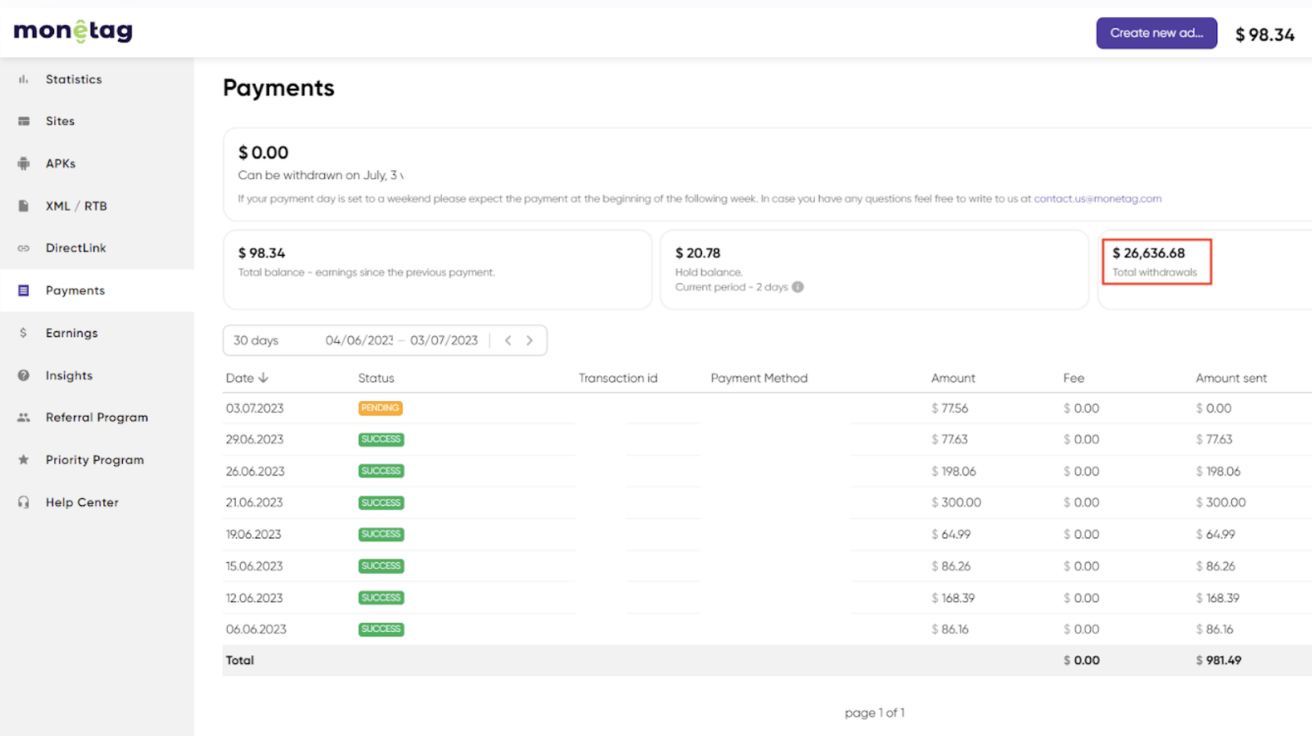Click the APKs Android icon
The width and height of the screenshot is (1312, 736).
coord(23,164)
